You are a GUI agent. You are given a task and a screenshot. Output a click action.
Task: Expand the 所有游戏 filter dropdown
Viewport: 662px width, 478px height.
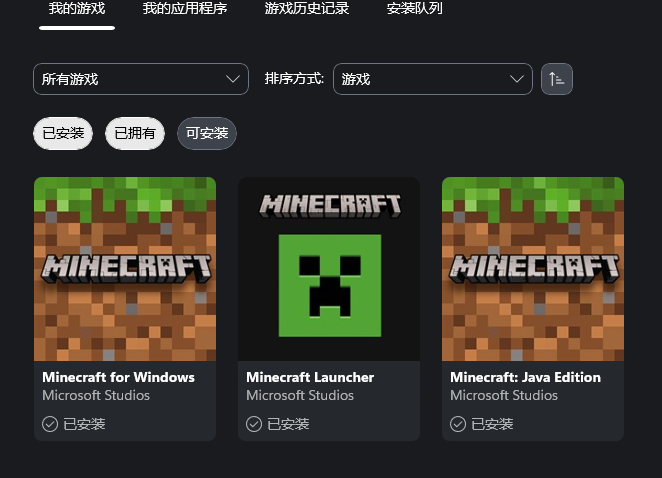click(141, 79)
